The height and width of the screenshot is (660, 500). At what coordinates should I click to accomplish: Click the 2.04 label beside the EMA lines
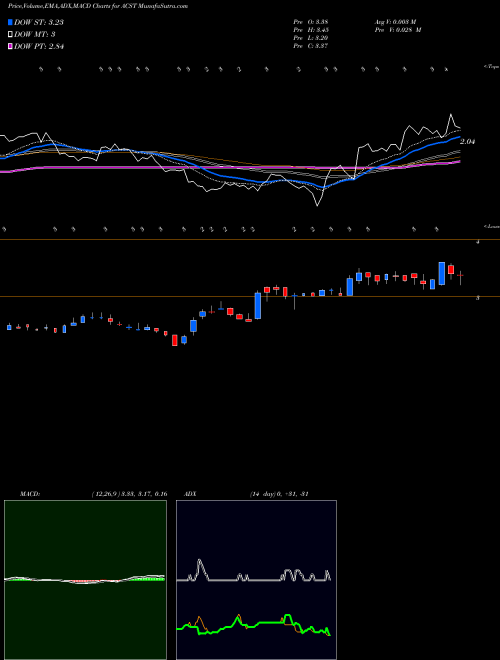(467, 142)
